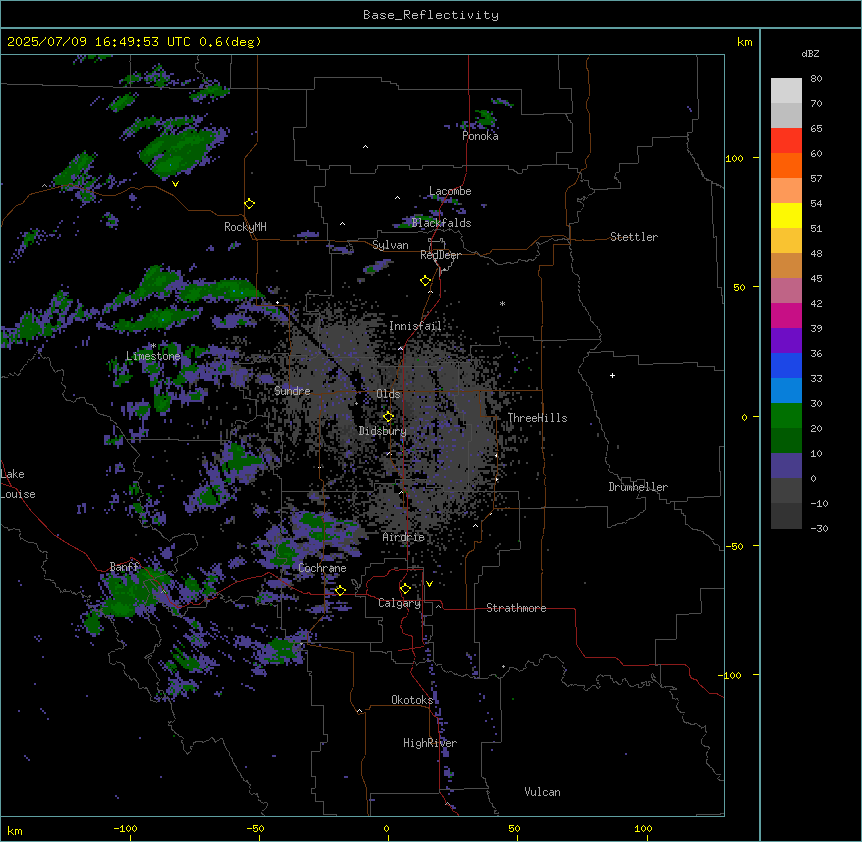Click the Base_Reflectivity title
The image size is (862, 842).
pos(431,15)
